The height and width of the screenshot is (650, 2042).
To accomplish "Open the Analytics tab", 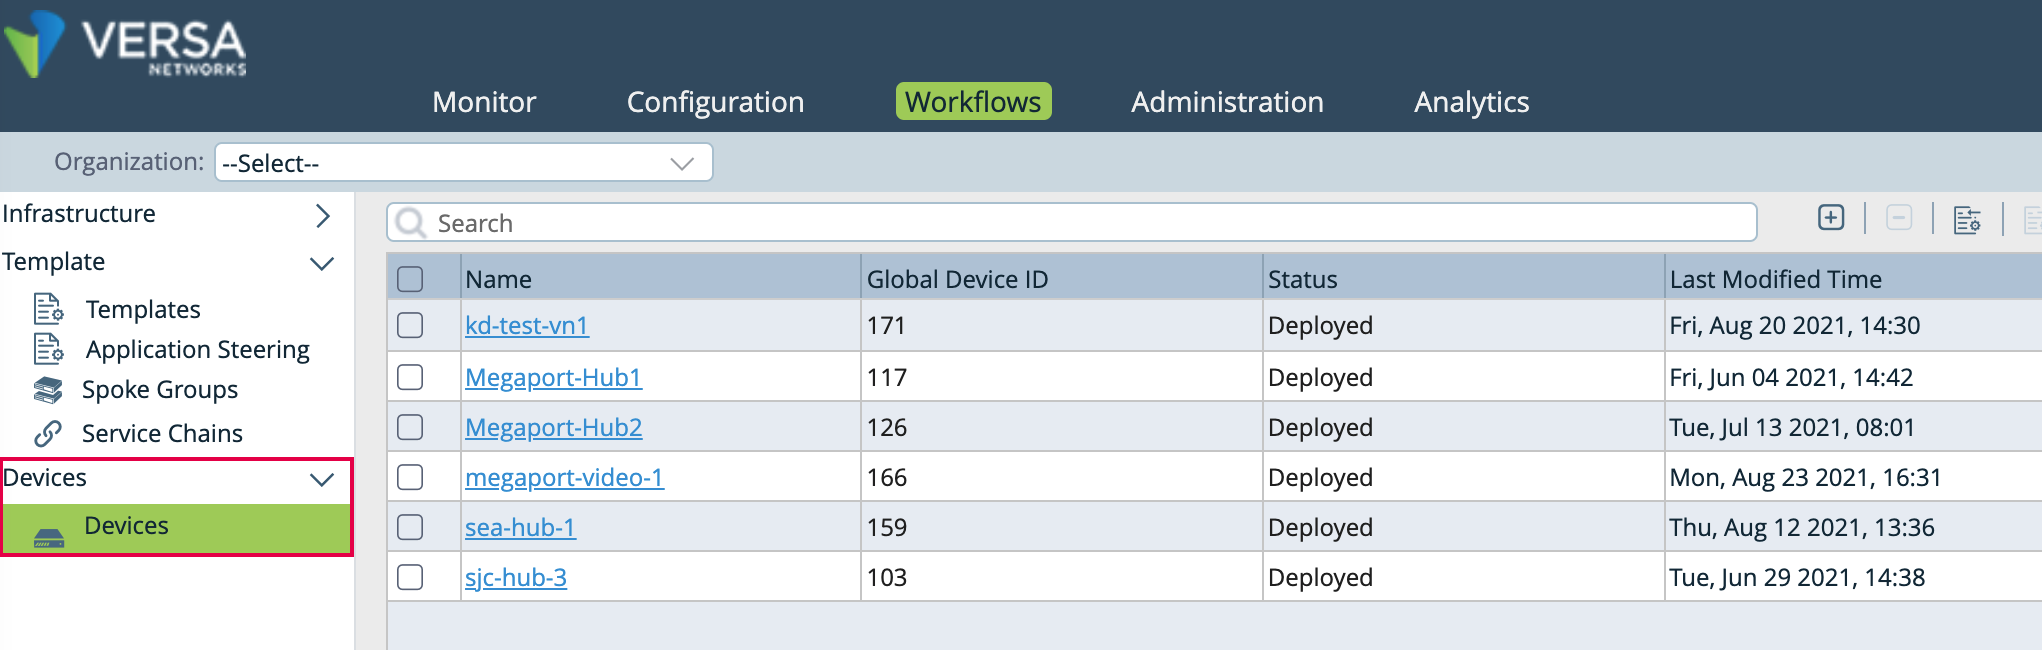I will (1471, 102).
